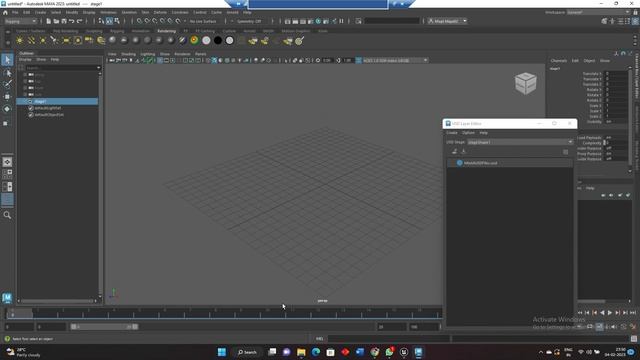Click the black sphere material shelf icon
Screen dimensions: 640x360
(218, 40)
